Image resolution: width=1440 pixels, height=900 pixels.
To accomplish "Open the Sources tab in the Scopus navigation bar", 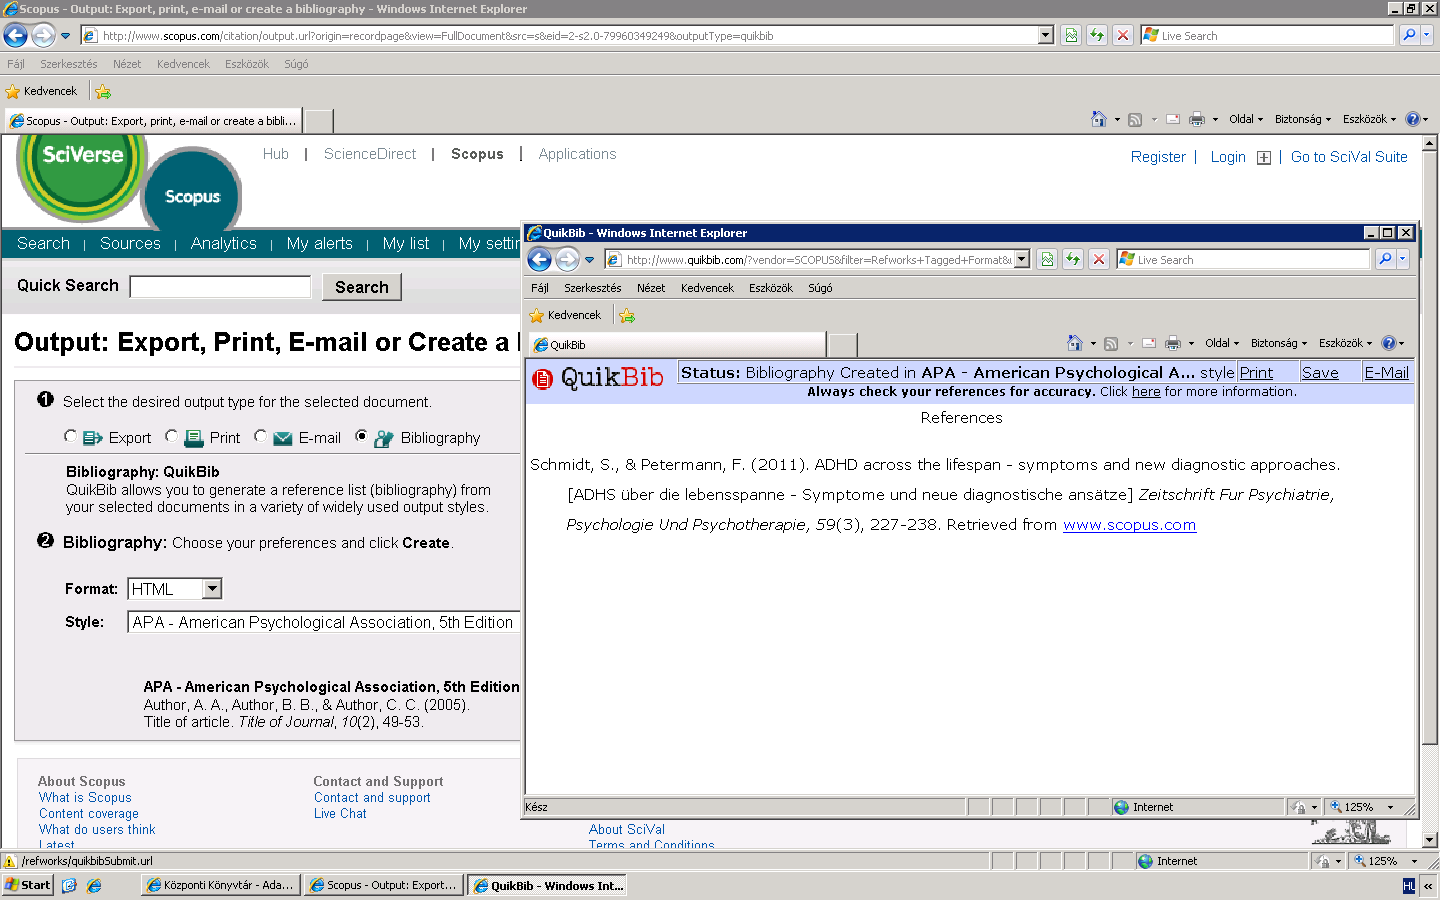I will 130,243.
